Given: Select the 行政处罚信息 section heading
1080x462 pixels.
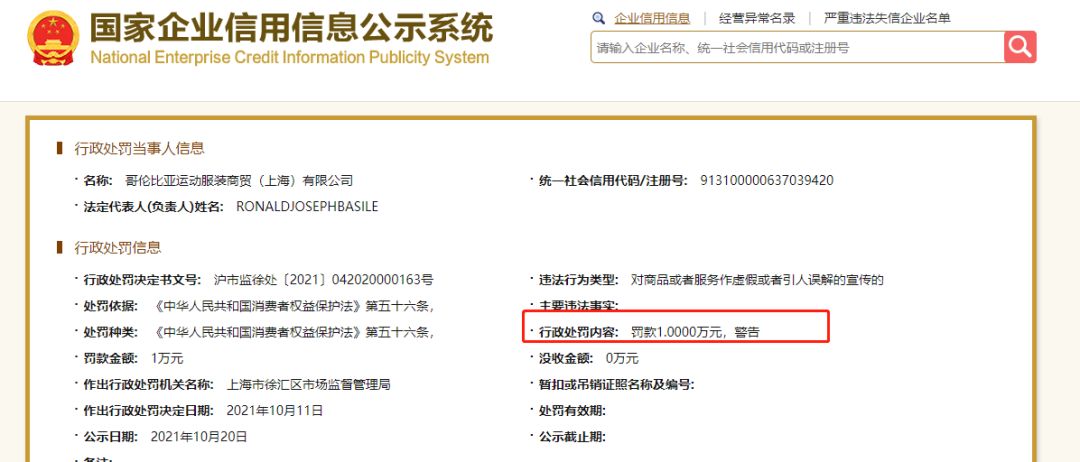Looking at the screenshot, I should pyautogui.click(x=118, y=247).
